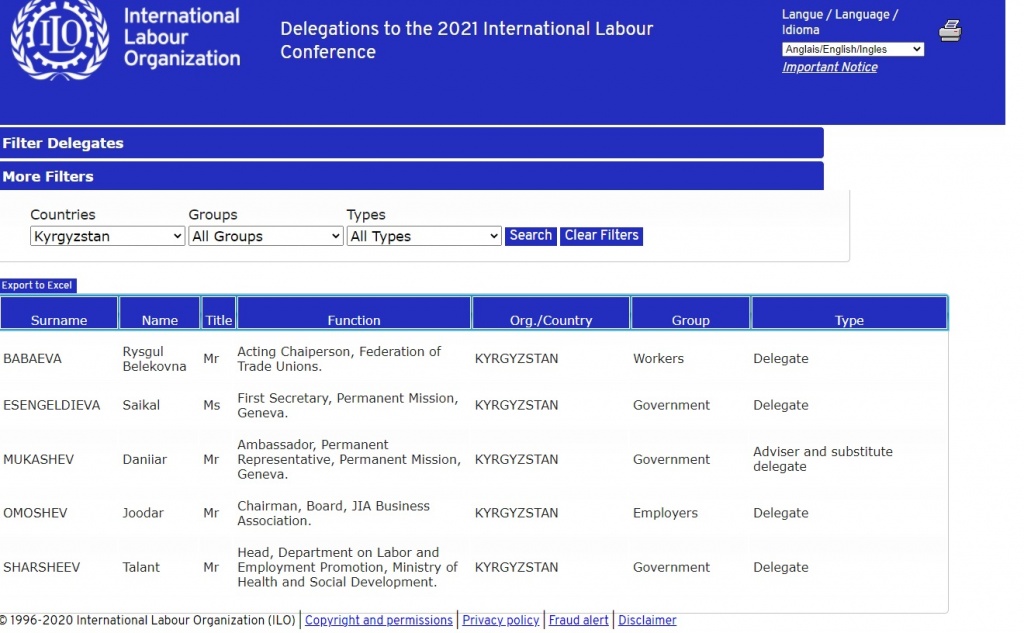Follow the Fraud alert link

pos(578,620)
